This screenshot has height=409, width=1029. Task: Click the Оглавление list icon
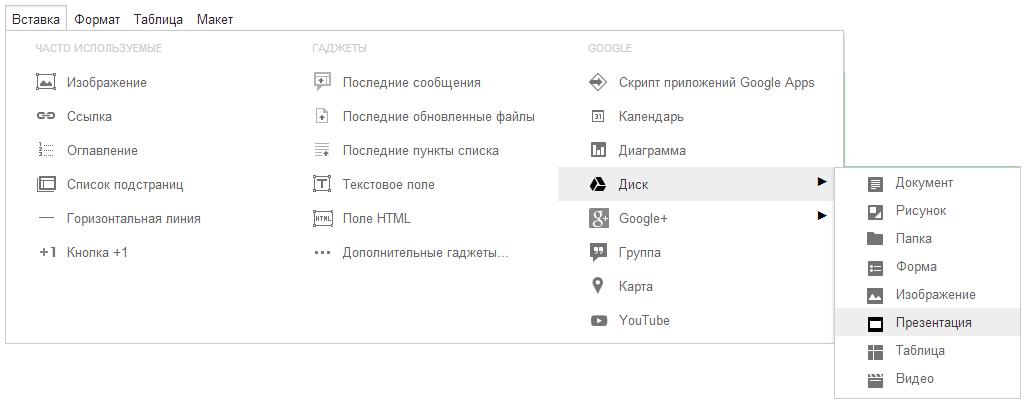tap(46, 150)
